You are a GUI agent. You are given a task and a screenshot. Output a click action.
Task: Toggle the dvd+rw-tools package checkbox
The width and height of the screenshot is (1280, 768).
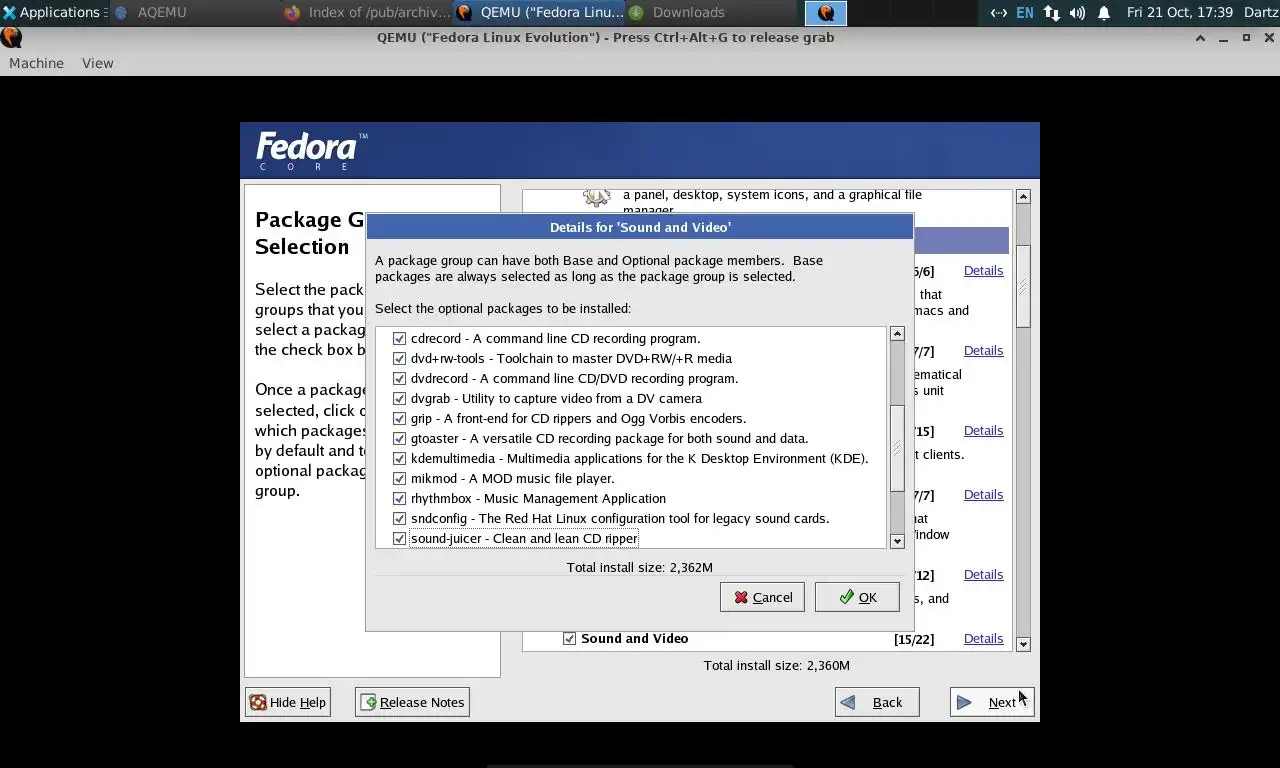coord(400,358)
